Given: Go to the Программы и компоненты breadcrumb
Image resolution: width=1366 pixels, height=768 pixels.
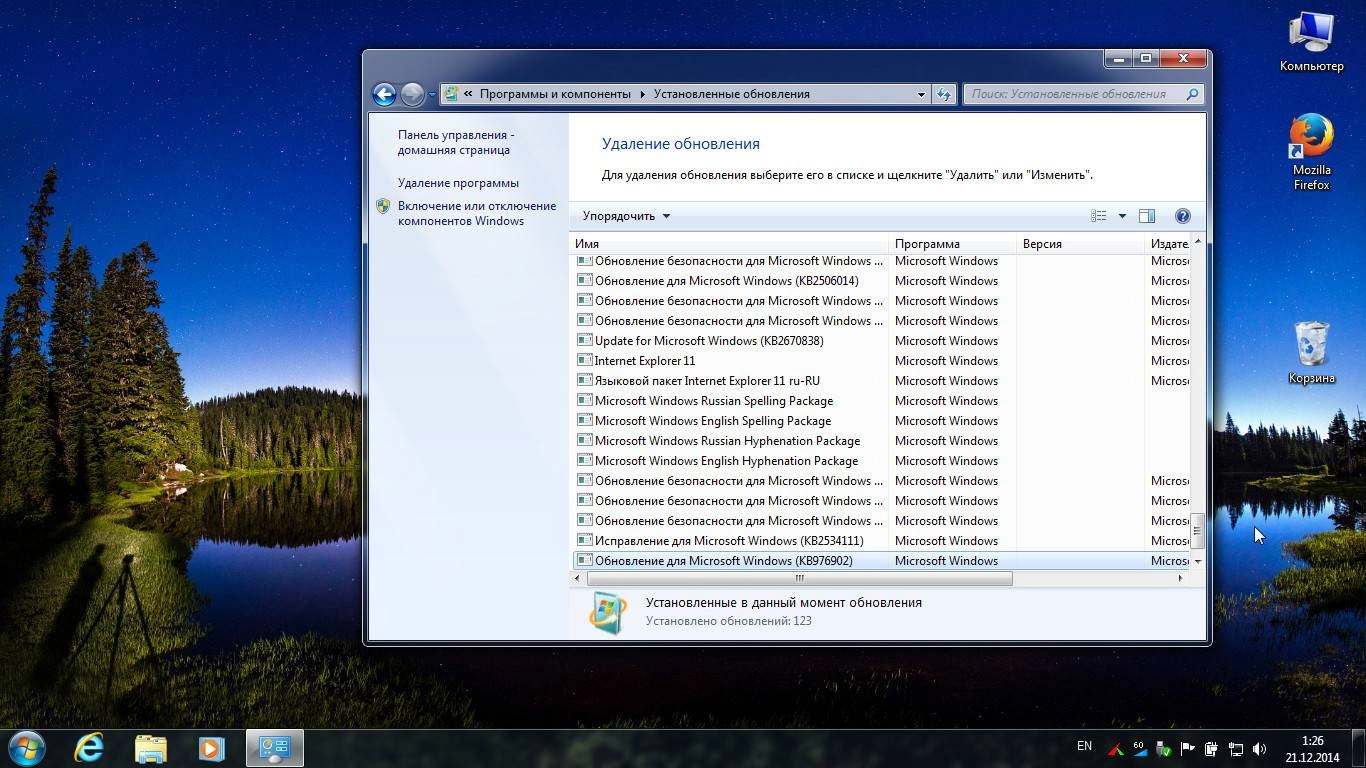Looking at the screenshot, I should tap(555, 94).
